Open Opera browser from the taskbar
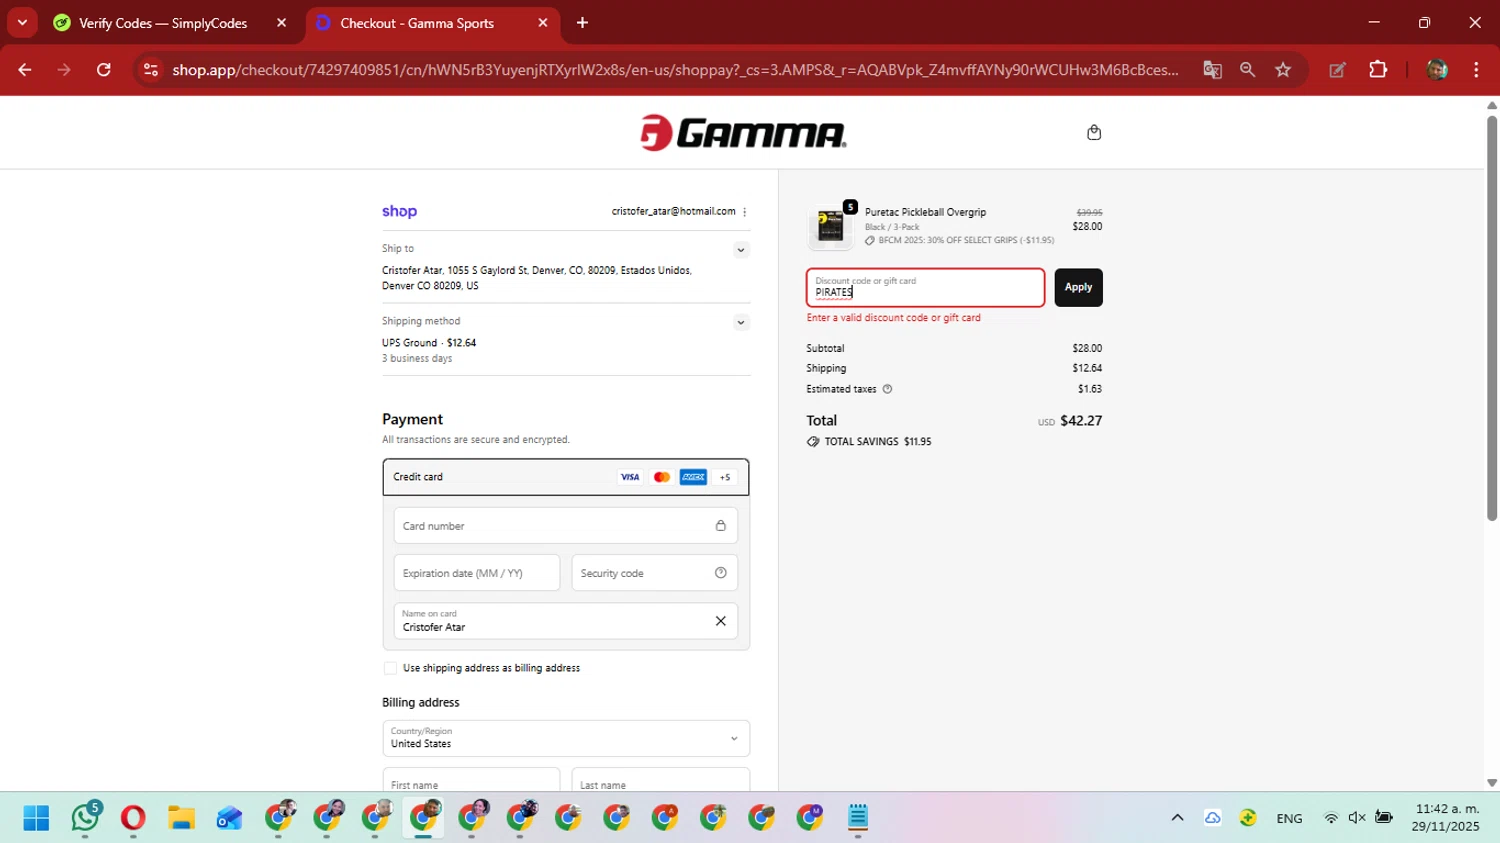This screenshot has width=1500, height=843. point(133,818)
